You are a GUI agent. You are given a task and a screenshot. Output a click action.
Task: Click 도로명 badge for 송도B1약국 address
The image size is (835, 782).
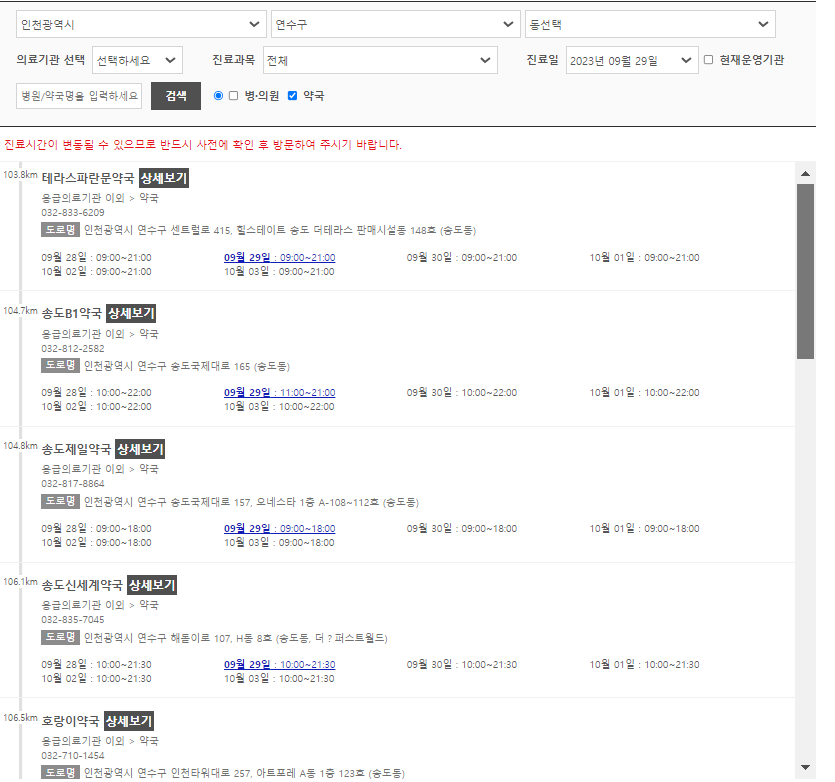(x=60, y=365)
